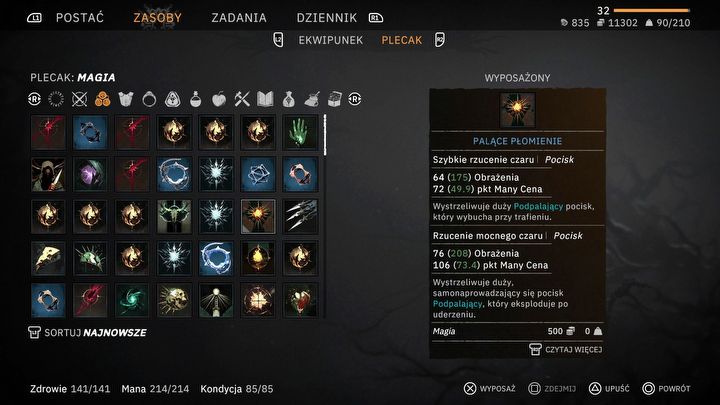Select the hooded assassin with dagger item
The height and width of the screenshot is (405, 720).
(48, 174)
